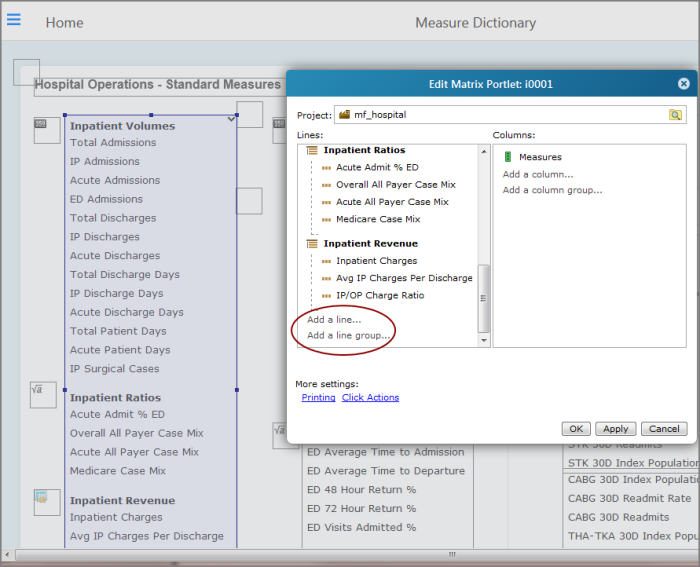The image size is (700, 567).
Task: Click the Lines list scroll down arrow
Action: click(x=483, y=341)
